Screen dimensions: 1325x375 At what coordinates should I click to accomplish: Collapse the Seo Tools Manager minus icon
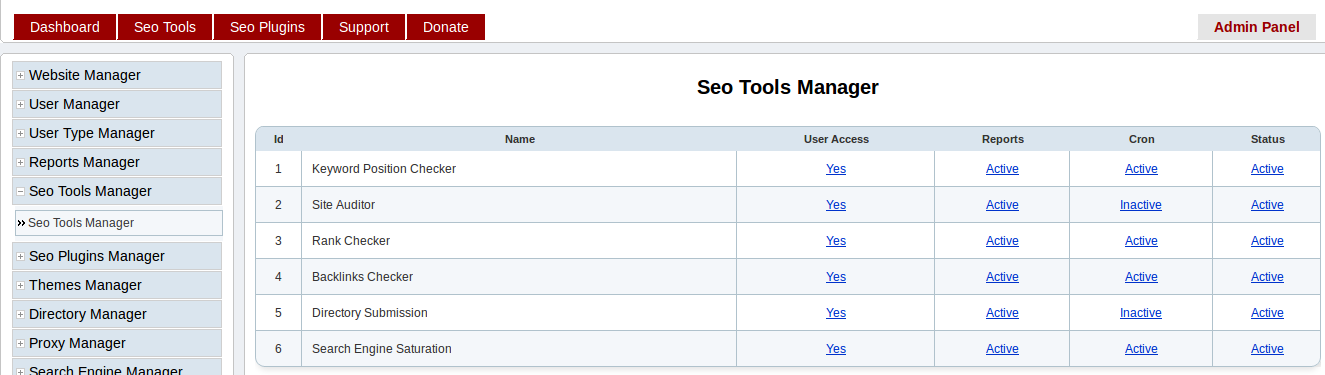pyautogui.click(x=20, y=191)
